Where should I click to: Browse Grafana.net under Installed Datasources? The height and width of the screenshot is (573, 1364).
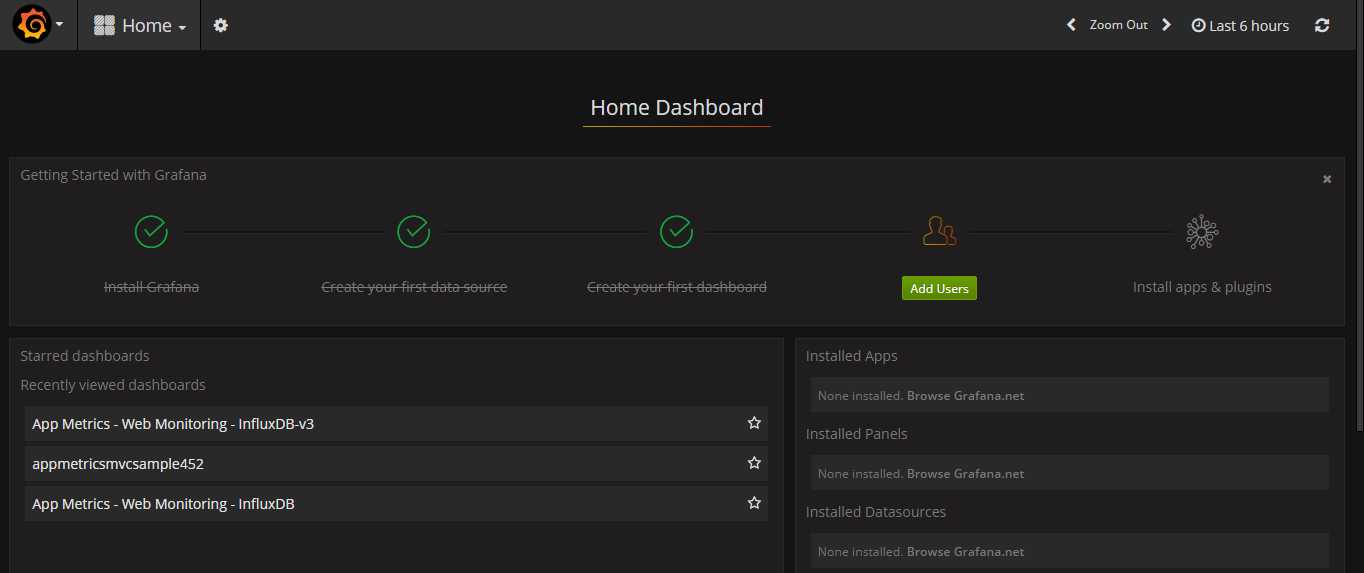pos(965,552)
